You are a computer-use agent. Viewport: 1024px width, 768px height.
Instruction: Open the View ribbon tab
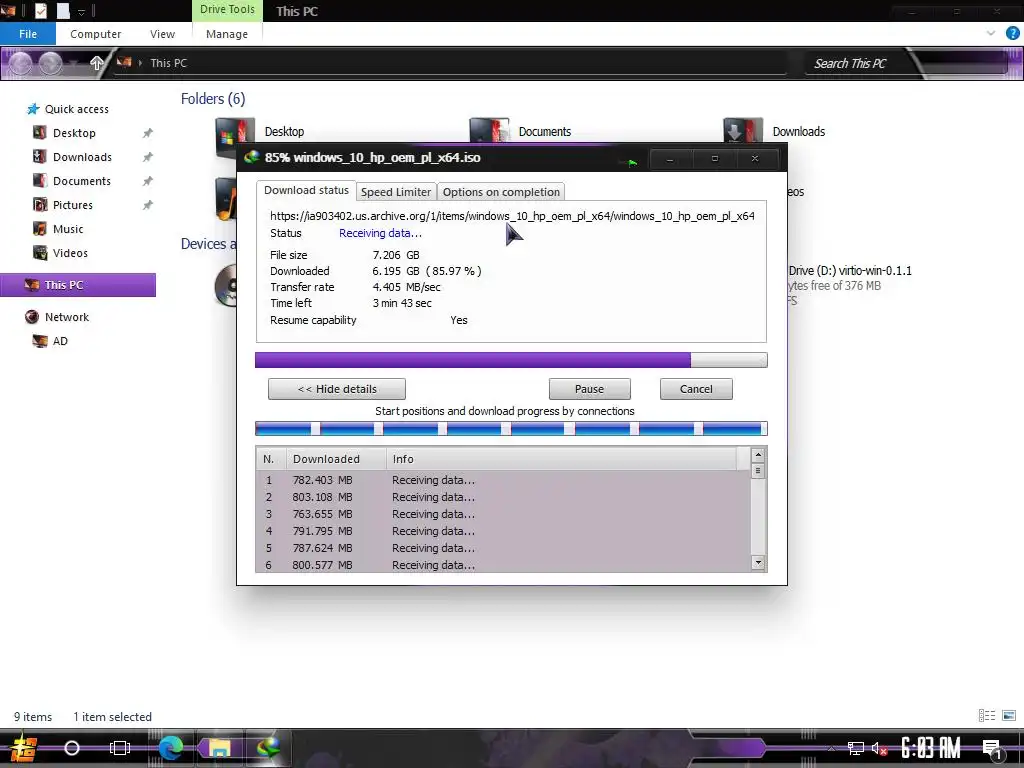(162, 34)
